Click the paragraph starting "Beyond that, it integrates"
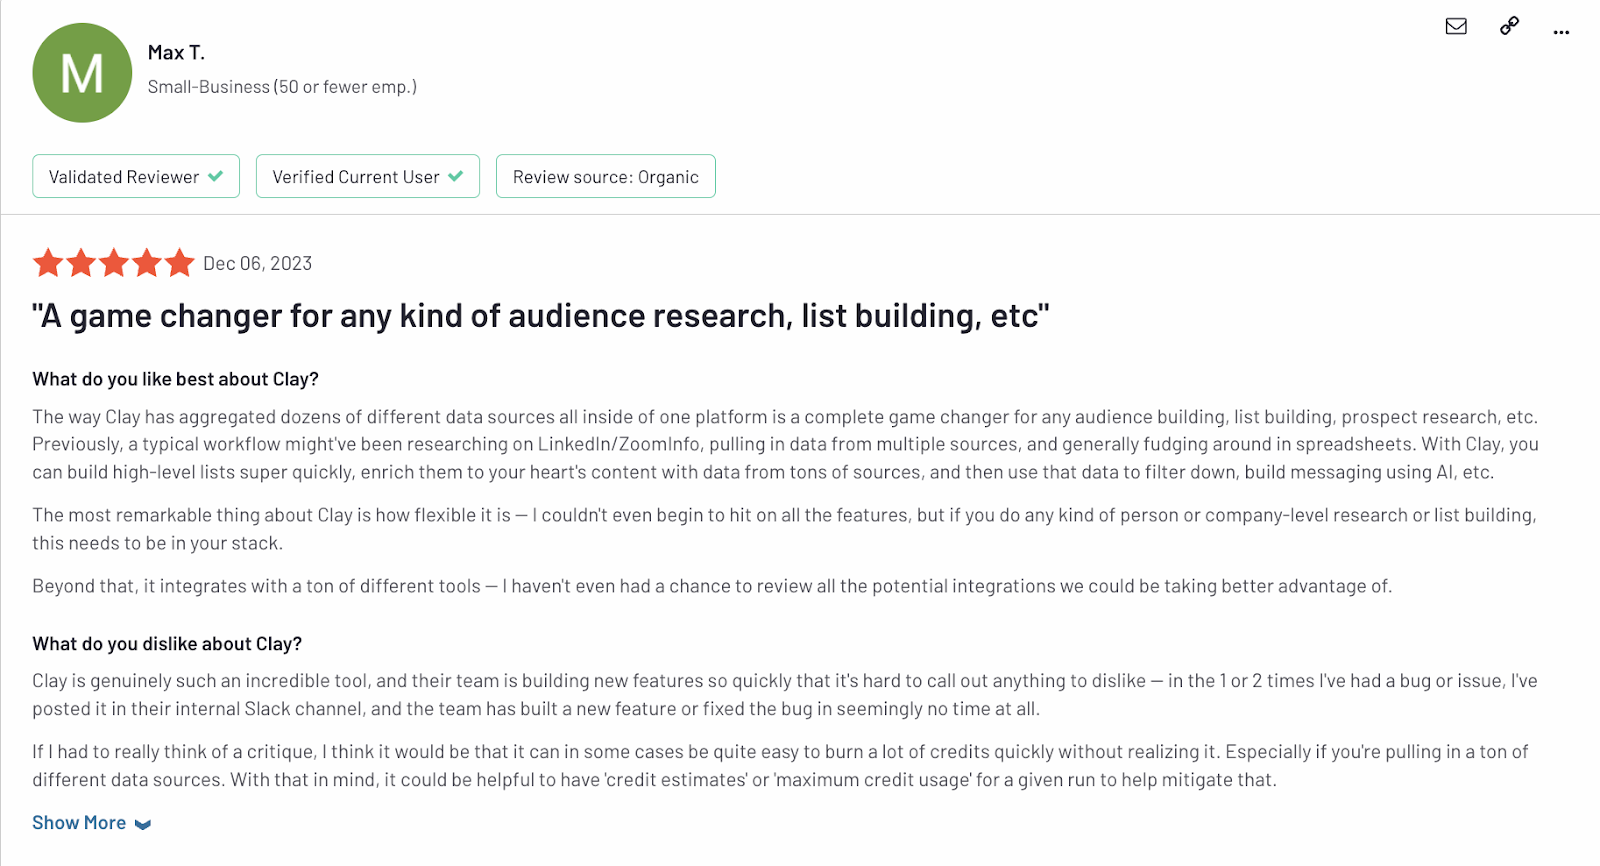This screenshot has height=866, width=1600. (x=712, y=586)
